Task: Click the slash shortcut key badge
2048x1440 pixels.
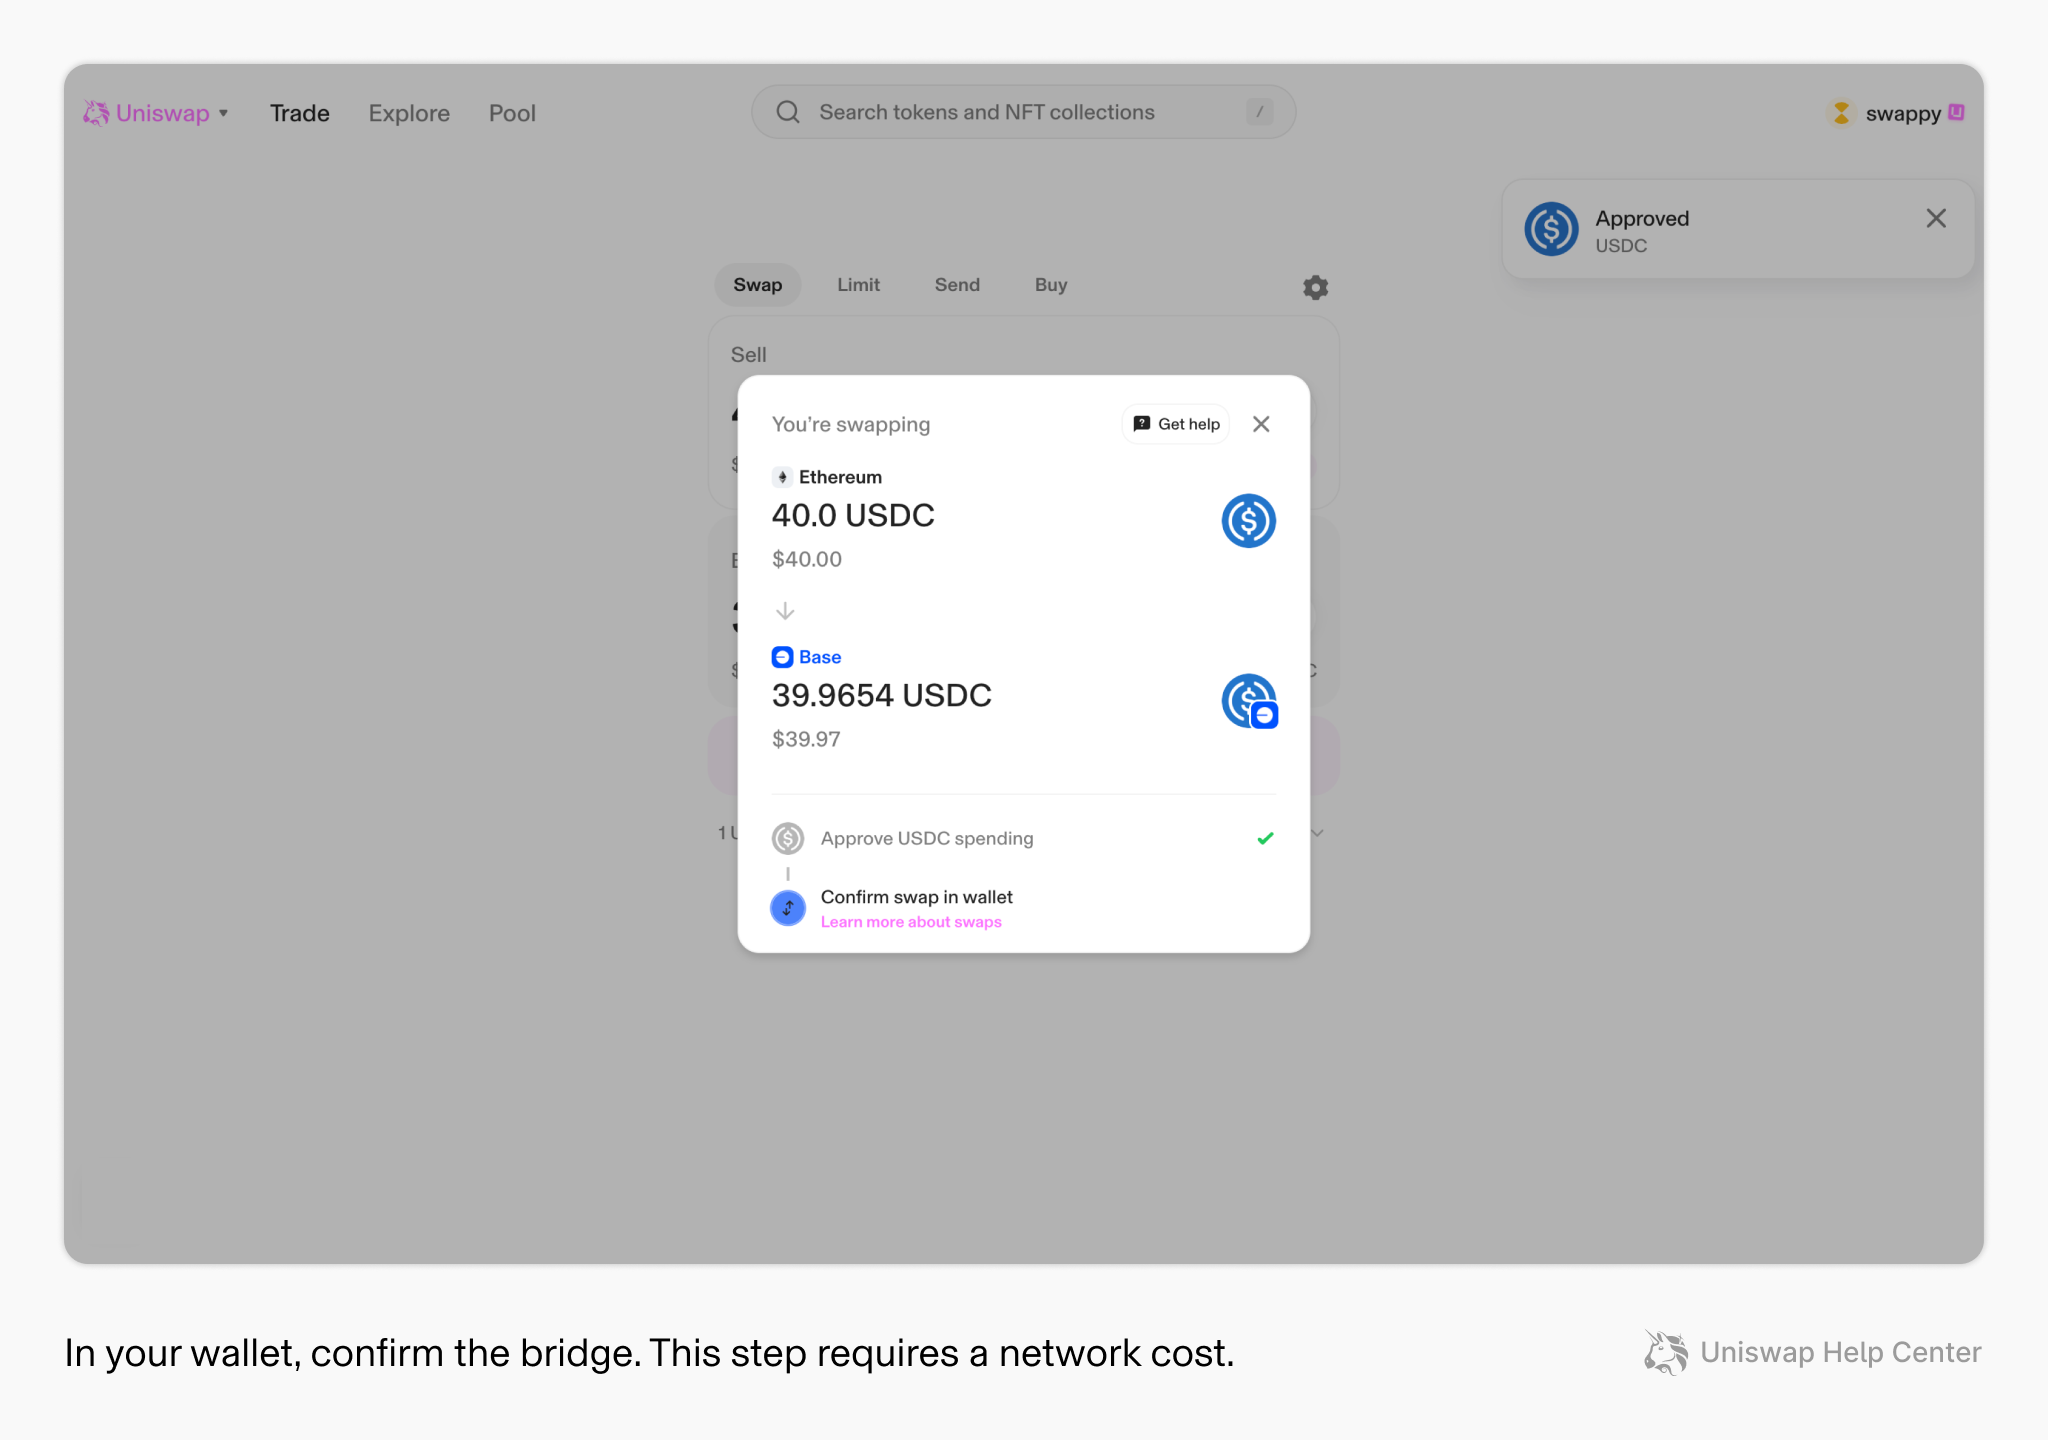Action: [1259, 112]
